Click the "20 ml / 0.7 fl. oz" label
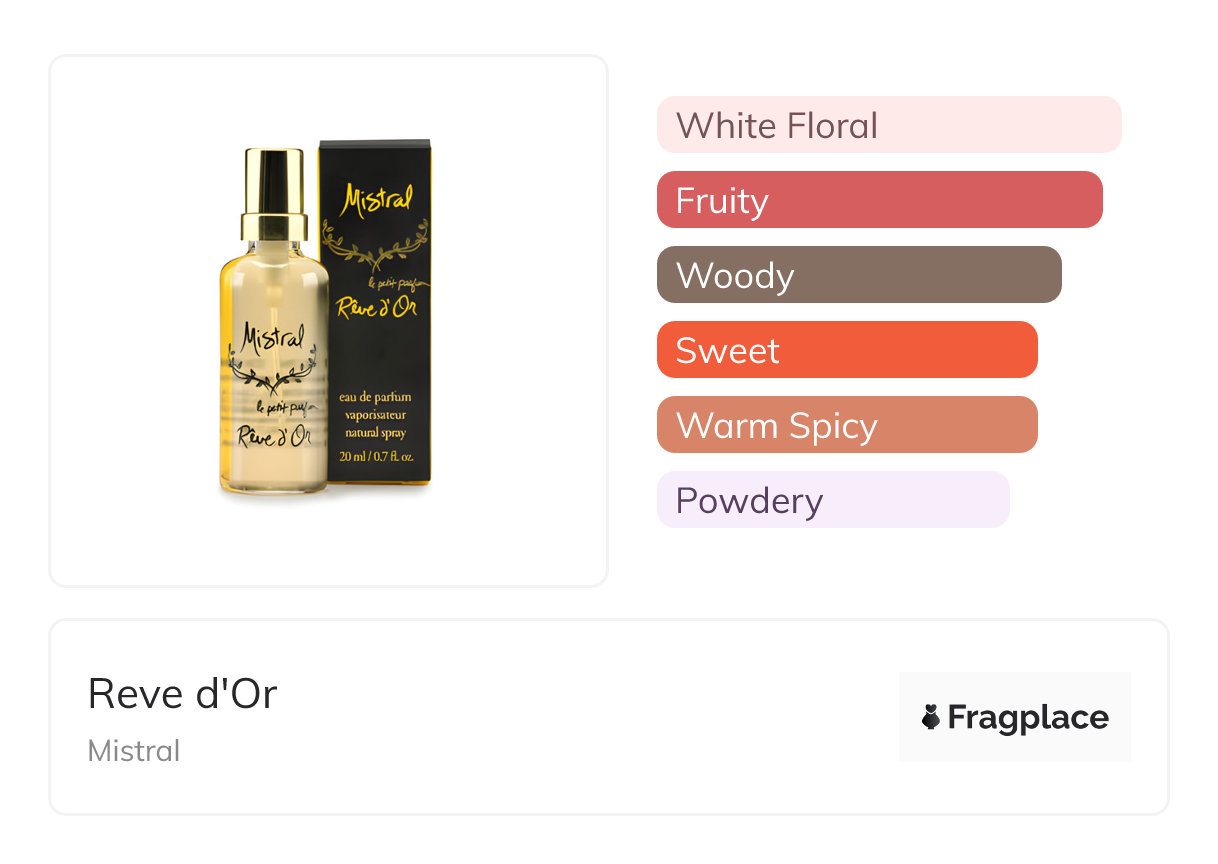The image size is (1218, 864). (375, 457)
